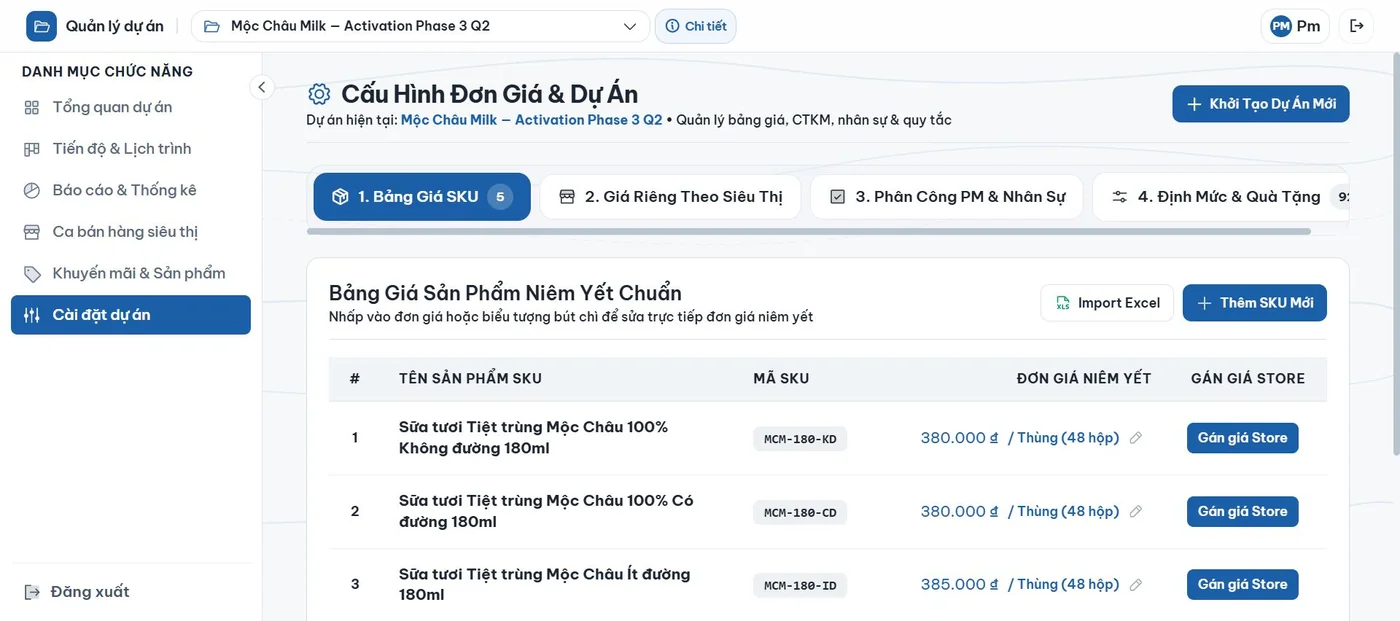Screen dimensions: 1400x621
Task: Click Import Excel button
Action: pyautogui.click(x=1107, y=303)
